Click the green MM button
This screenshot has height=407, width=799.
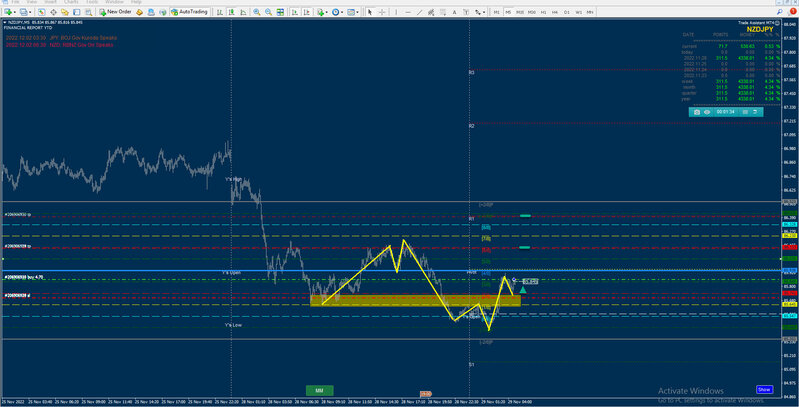coord(319,391)
